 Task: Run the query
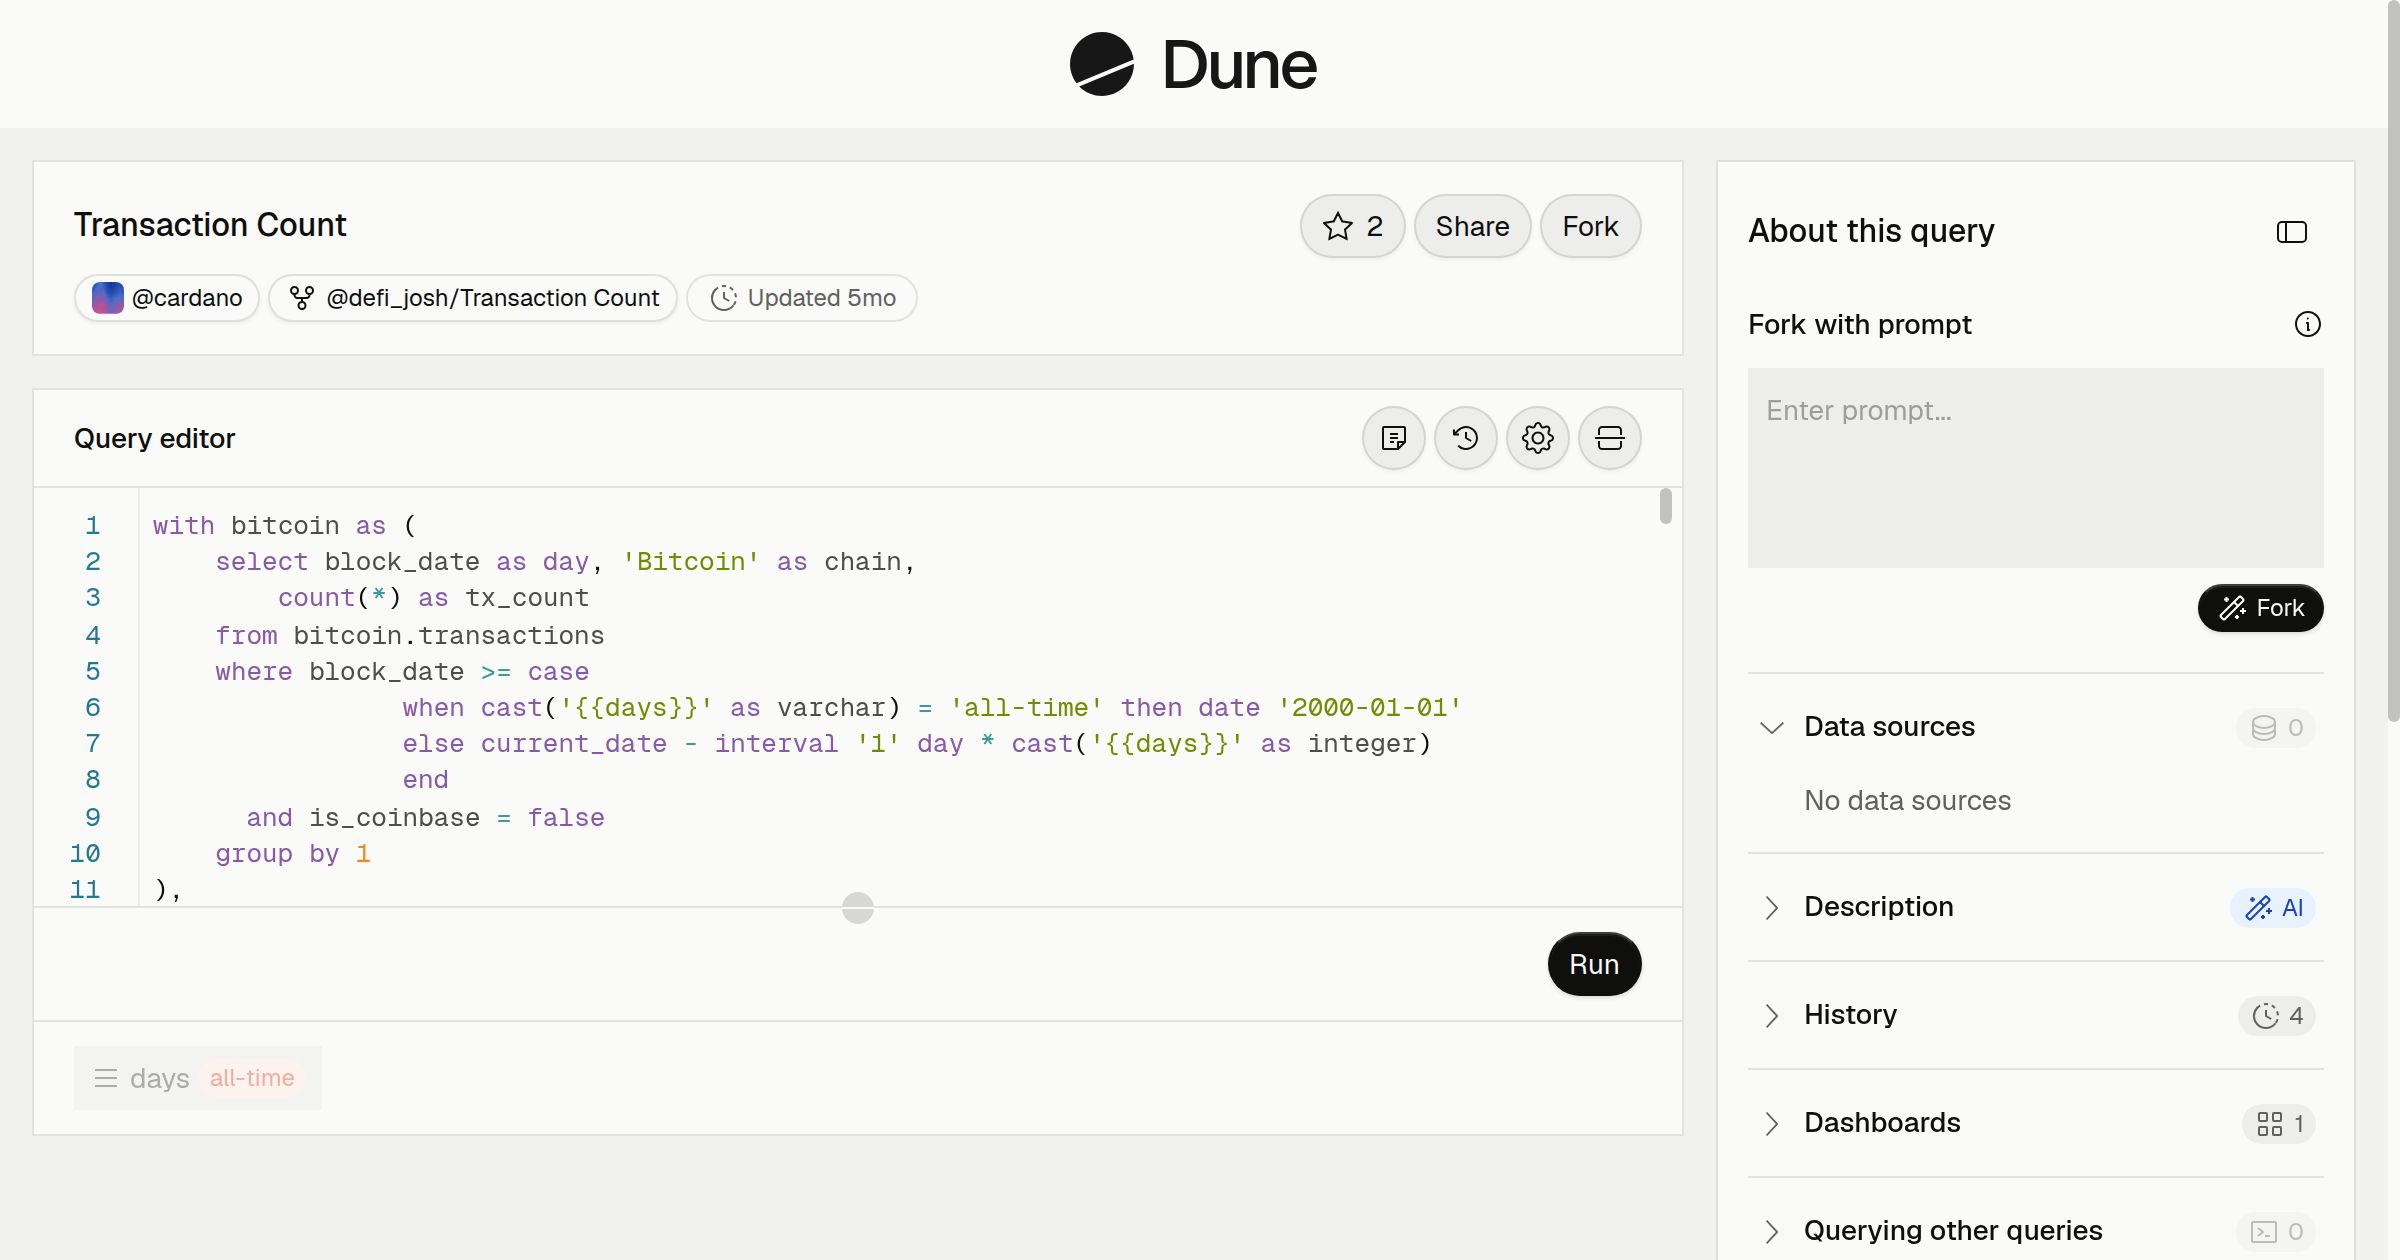(x=1594, y=964)
